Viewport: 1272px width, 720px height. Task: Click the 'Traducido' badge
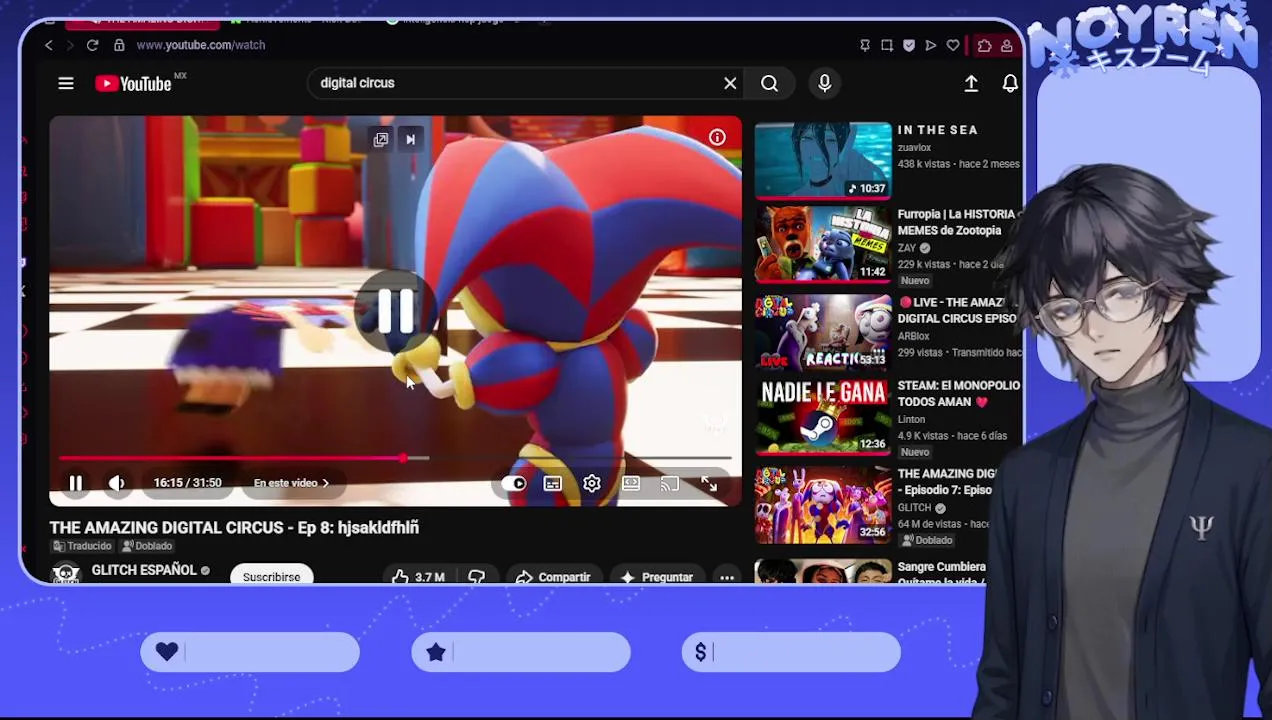(82, 546)
